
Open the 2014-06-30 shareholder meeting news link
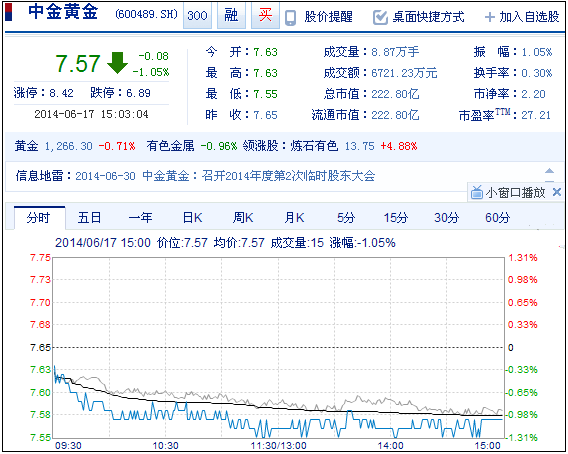225,176
